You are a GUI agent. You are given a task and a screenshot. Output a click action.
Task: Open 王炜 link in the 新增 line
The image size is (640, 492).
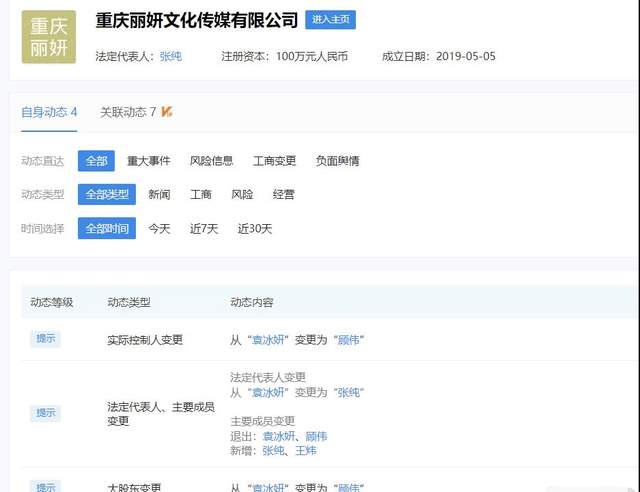tap(306, 451)
